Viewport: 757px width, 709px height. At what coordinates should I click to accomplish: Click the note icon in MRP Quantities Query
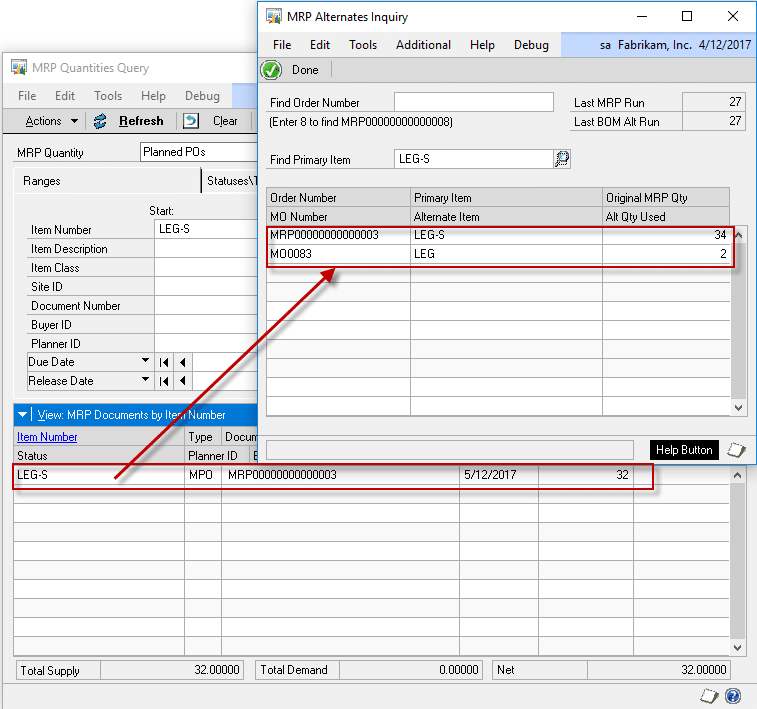(708, 696)
